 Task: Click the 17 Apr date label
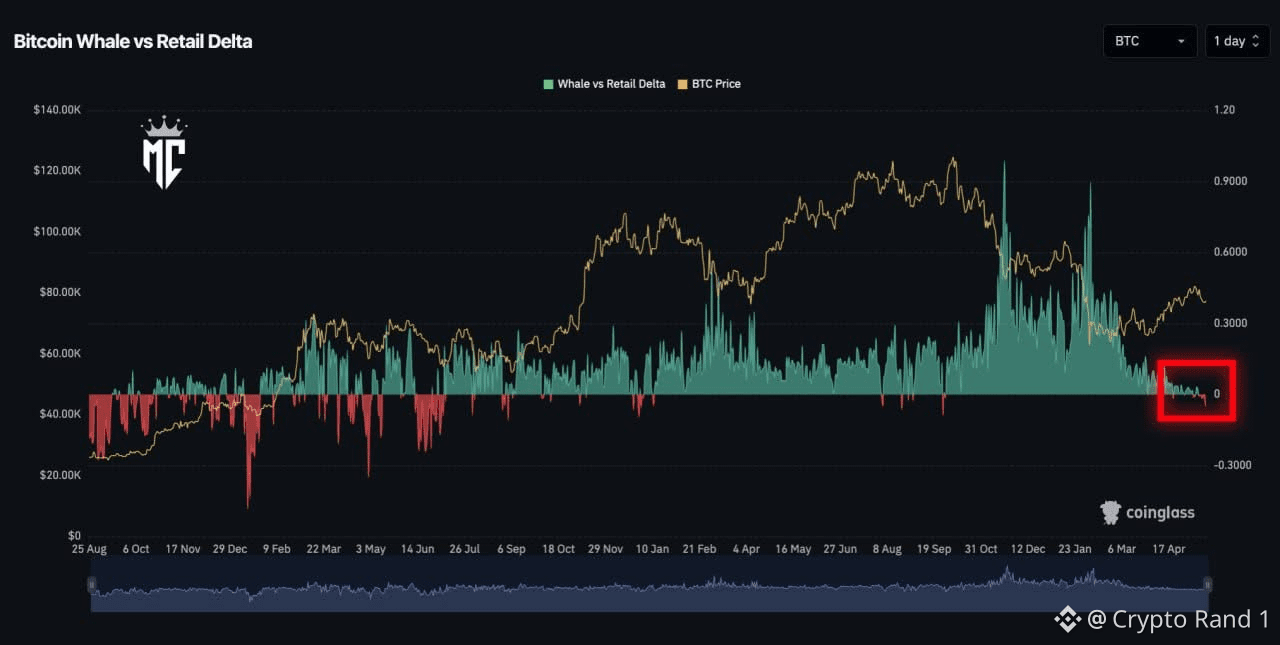point(1169,549)
